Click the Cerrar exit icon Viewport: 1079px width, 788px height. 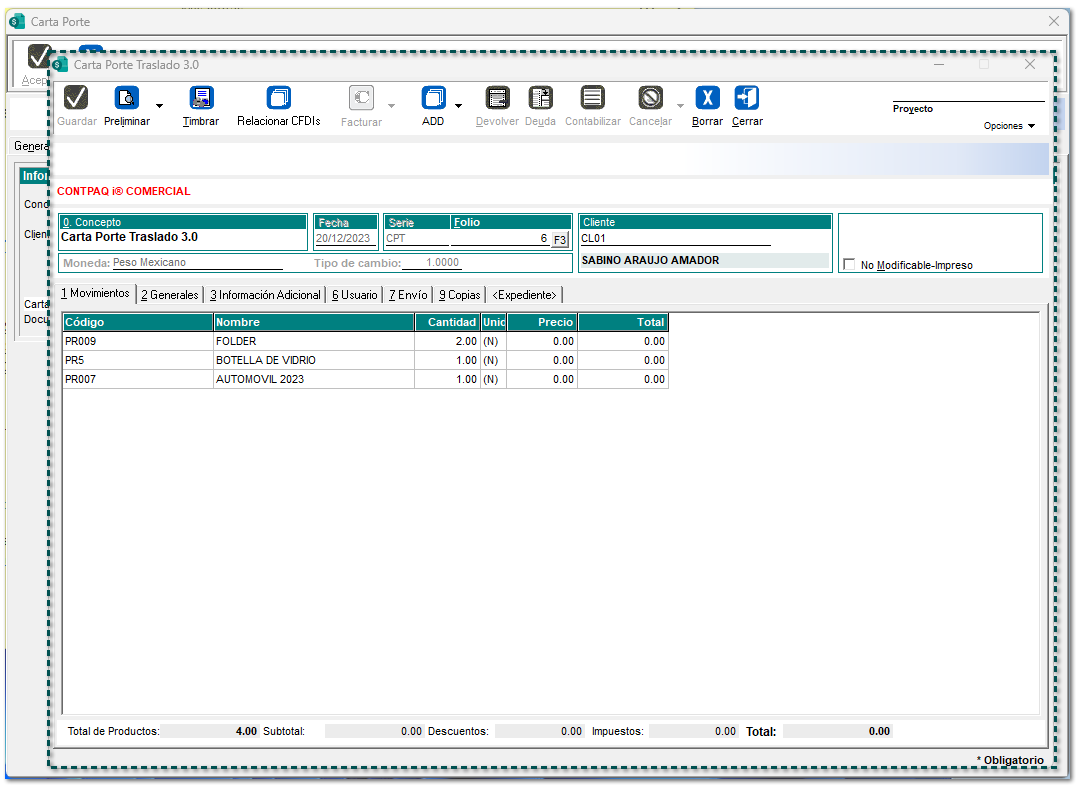pyautogui.click(x=746, y=98)
